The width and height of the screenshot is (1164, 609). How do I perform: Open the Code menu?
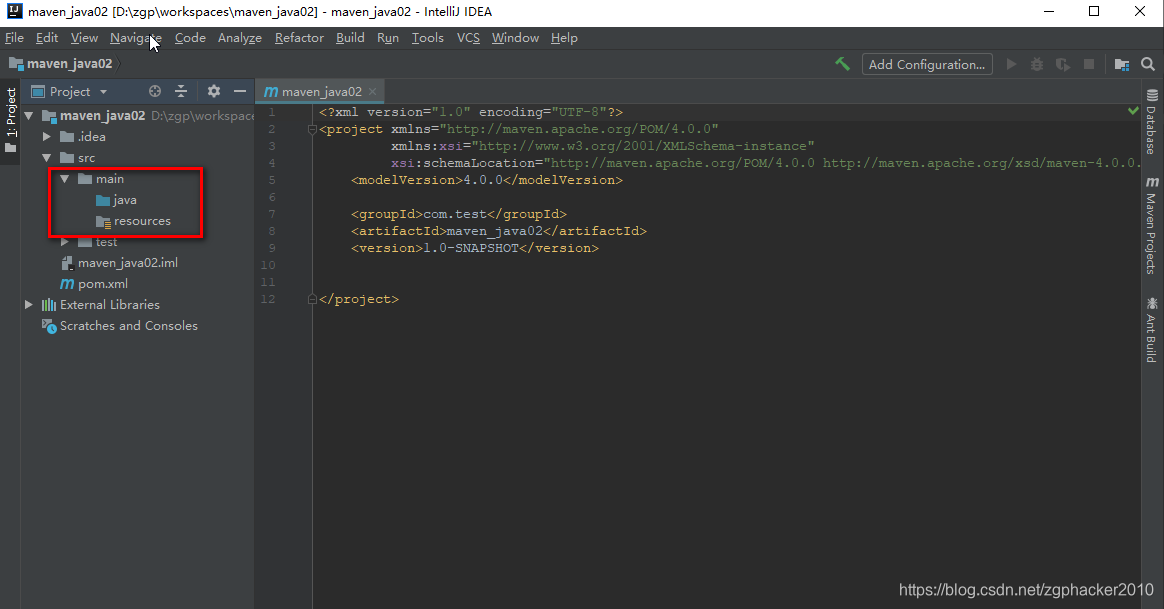[190, 38]
